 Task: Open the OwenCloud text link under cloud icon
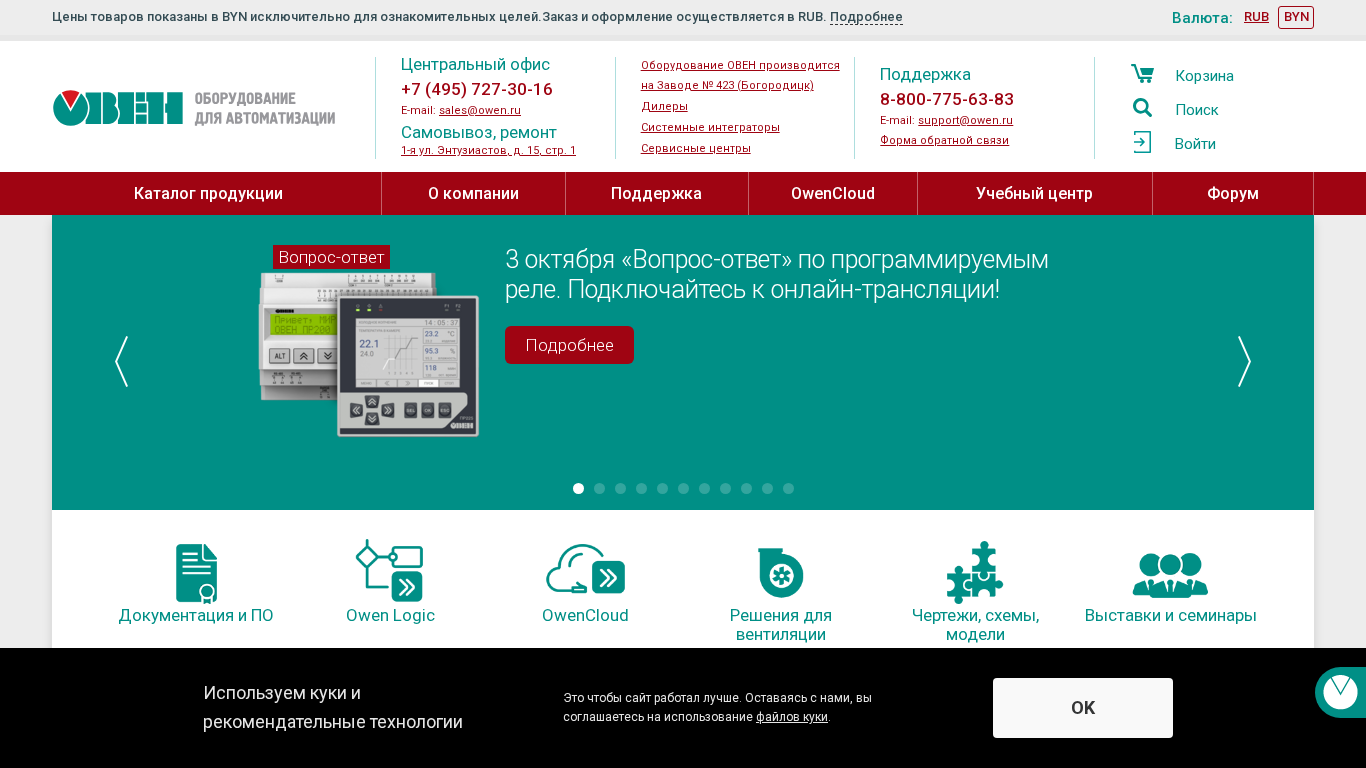tap(585, 615)
